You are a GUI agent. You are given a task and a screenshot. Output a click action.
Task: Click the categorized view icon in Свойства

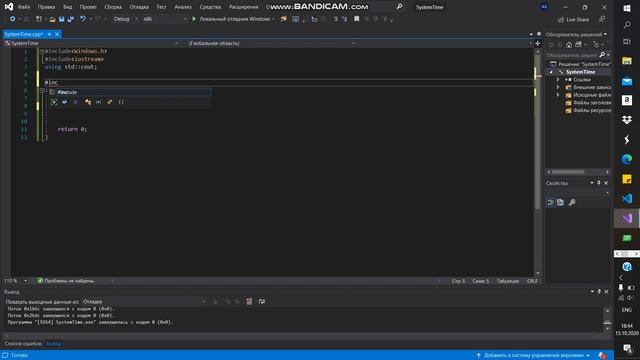tap(551, 202)
